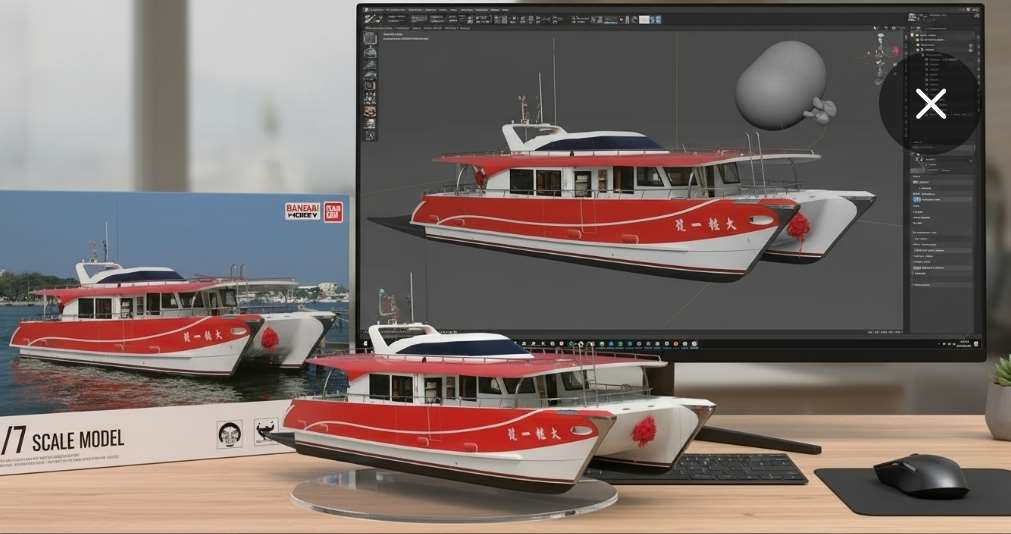Toggle the blue highlighted checkbox in the properties panel

(x=915, y=200)
